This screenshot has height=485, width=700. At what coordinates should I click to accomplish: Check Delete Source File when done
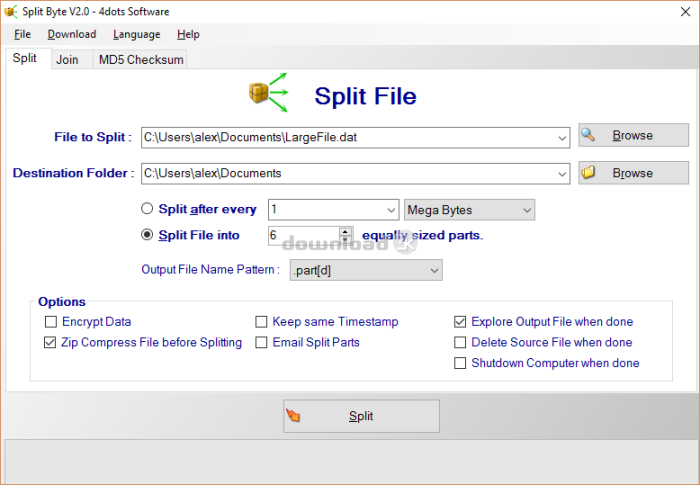(x=460, y=342)
